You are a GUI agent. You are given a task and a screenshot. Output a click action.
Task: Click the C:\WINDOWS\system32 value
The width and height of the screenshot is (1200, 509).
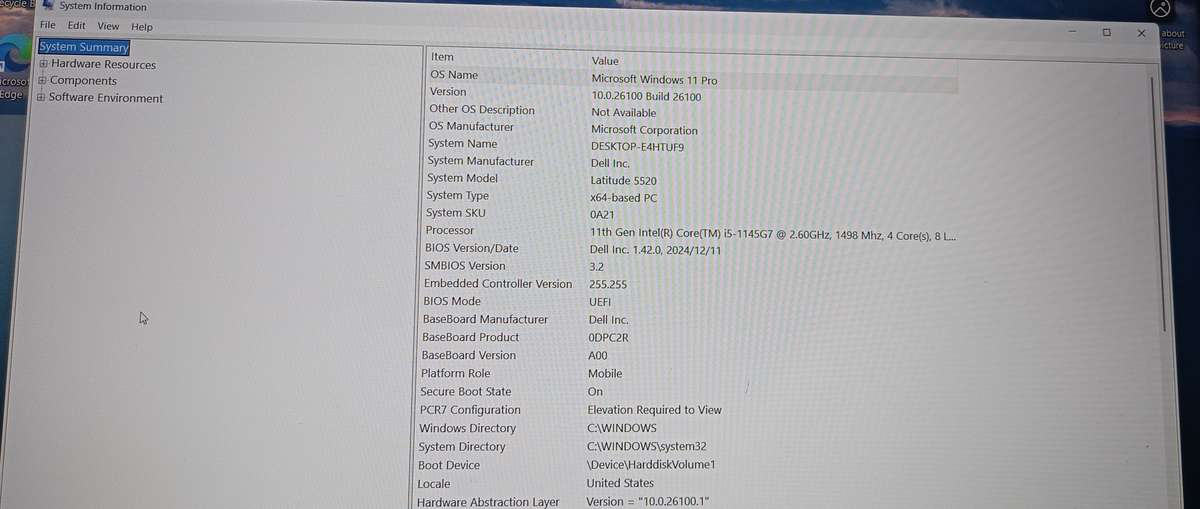coord(646,447)
